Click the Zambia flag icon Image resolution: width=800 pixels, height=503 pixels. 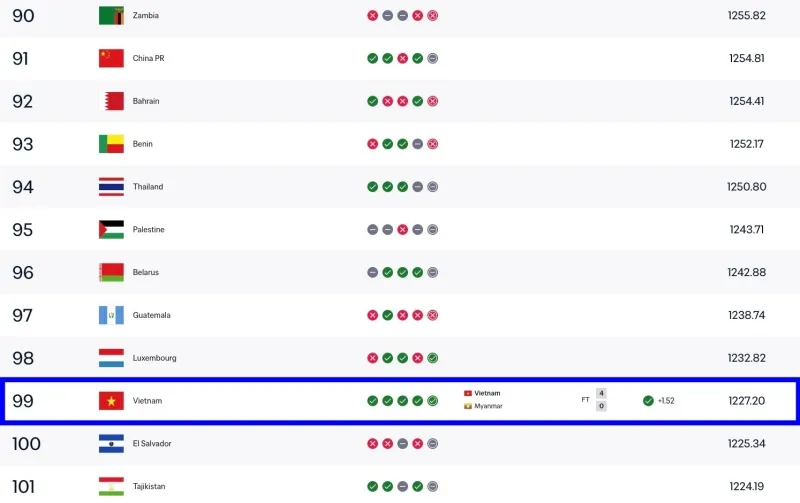[111, 15]
